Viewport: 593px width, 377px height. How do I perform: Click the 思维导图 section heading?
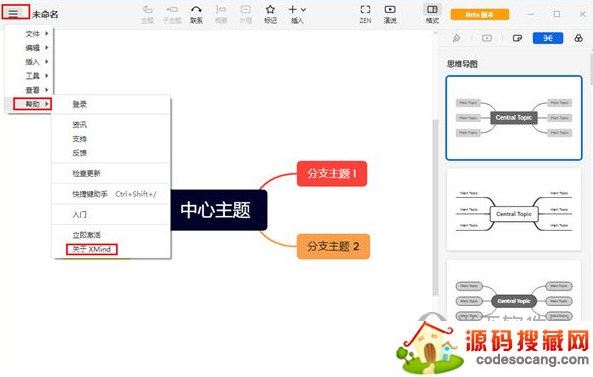[x=462, y=64]
